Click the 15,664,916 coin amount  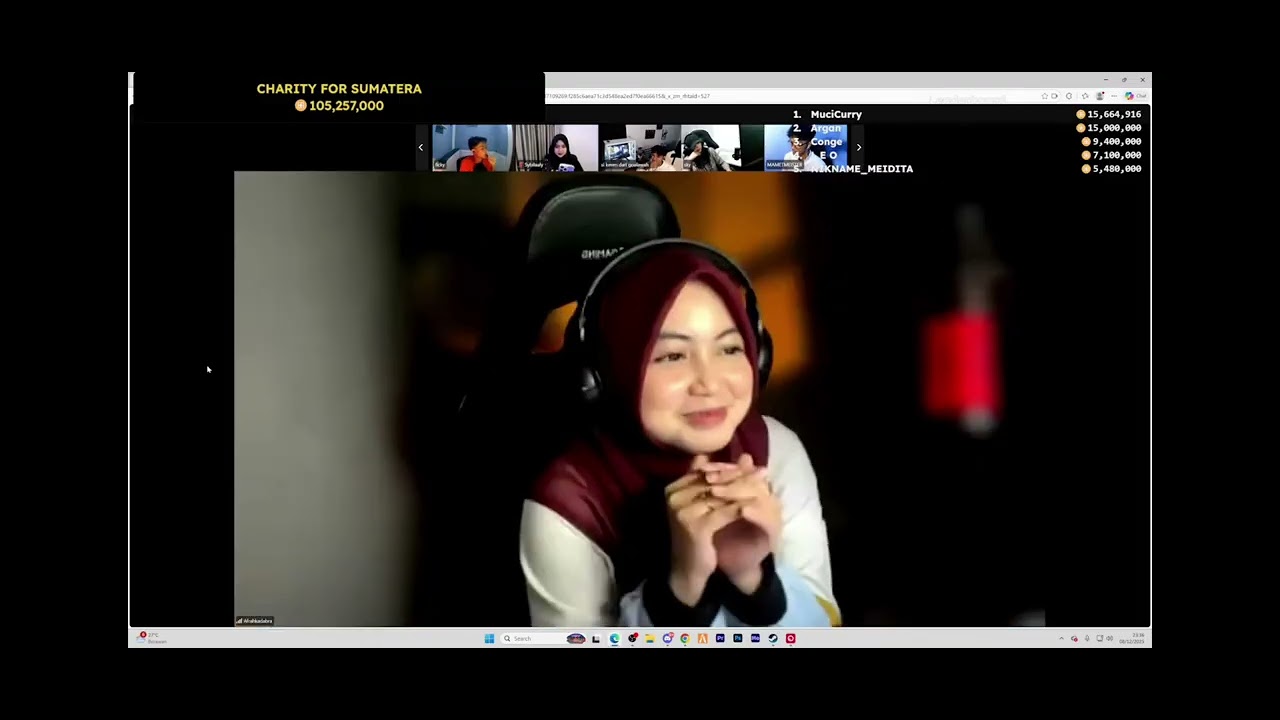coord(1114,115)
